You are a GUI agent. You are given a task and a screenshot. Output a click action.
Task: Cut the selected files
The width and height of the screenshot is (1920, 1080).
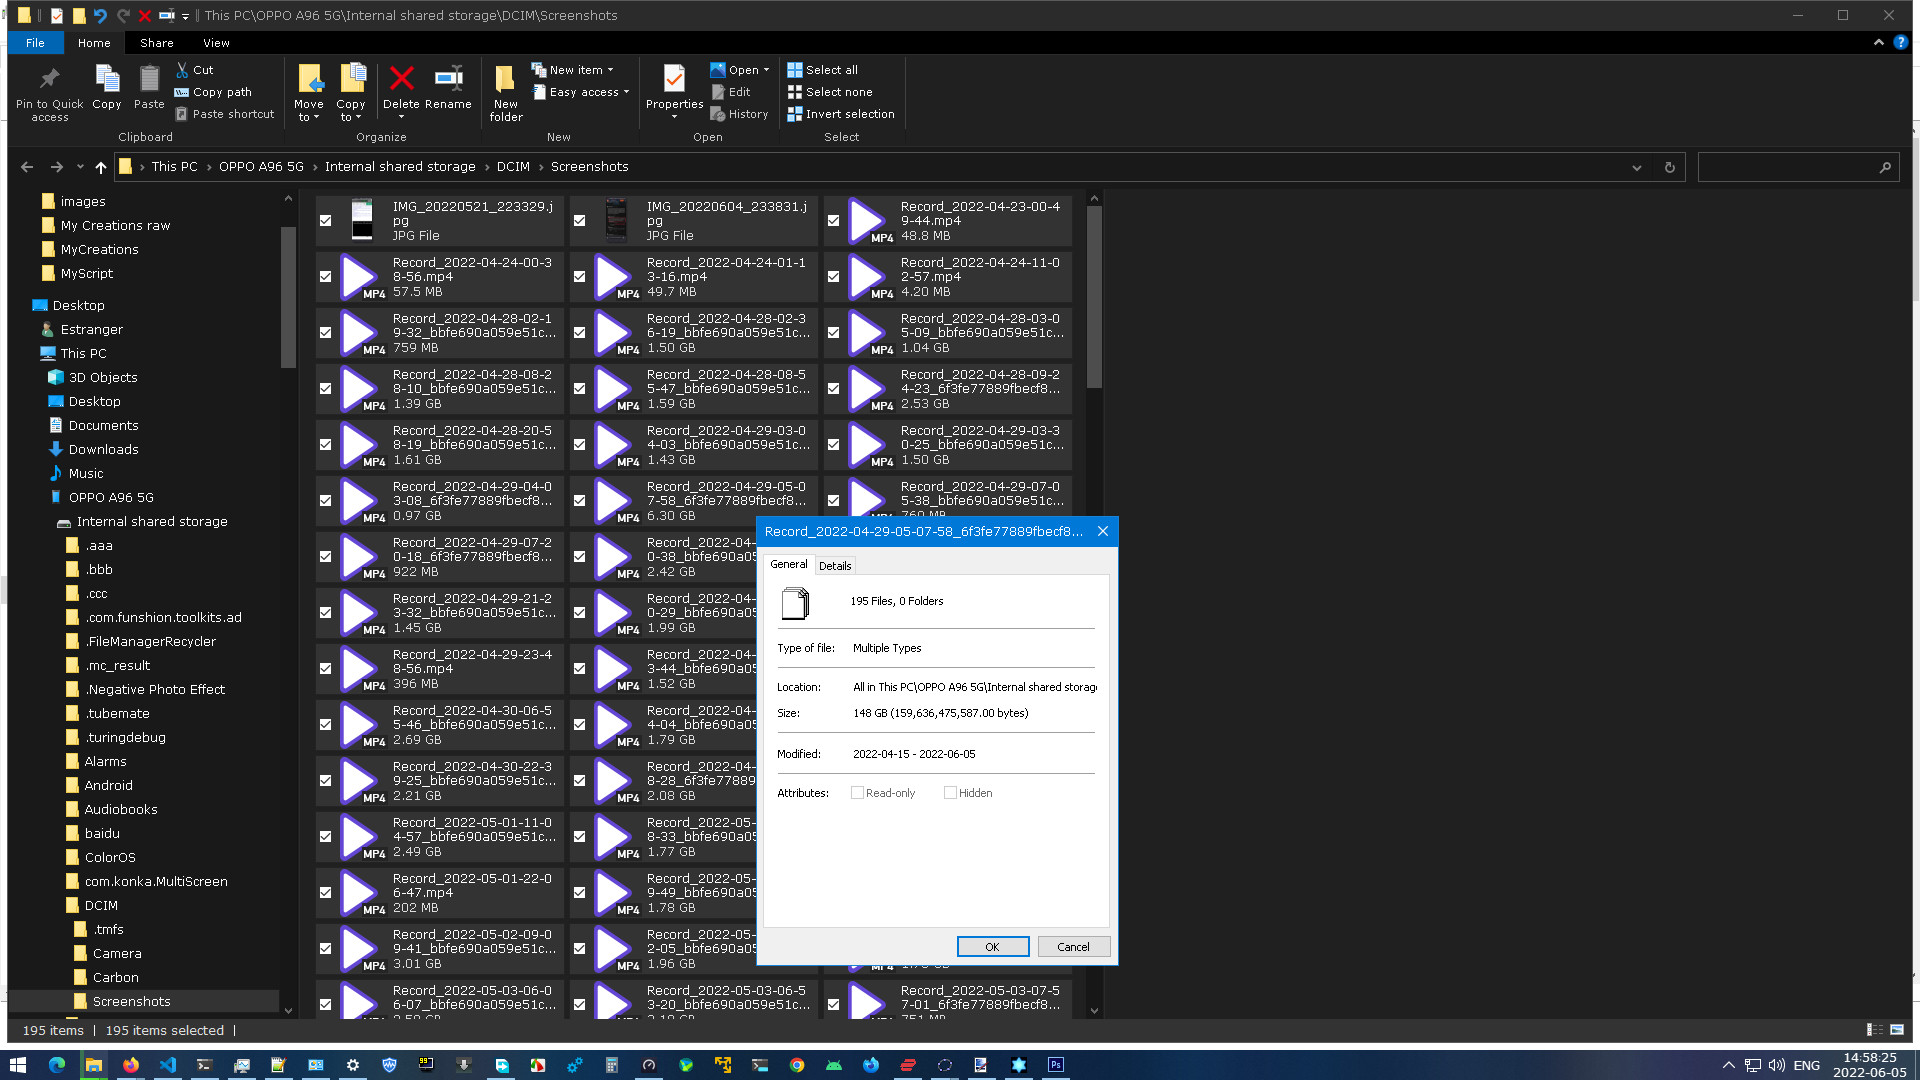[195, 70]
